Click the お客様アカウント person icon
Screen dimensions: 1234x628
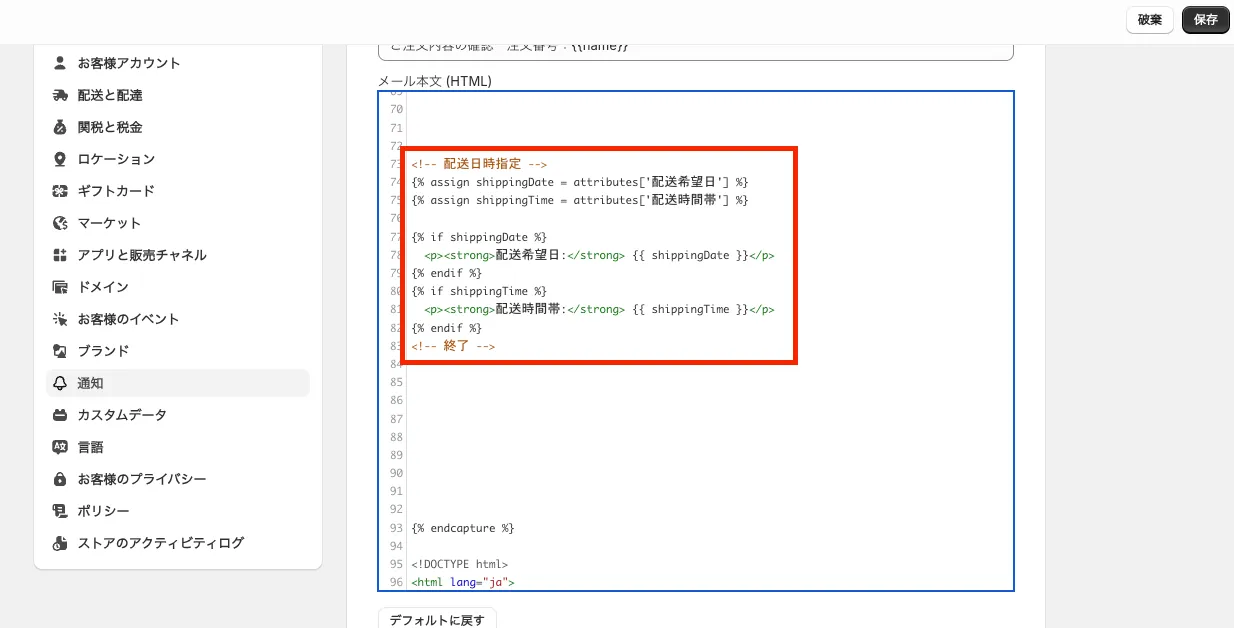pyautogui.click(x=60, y=63)
